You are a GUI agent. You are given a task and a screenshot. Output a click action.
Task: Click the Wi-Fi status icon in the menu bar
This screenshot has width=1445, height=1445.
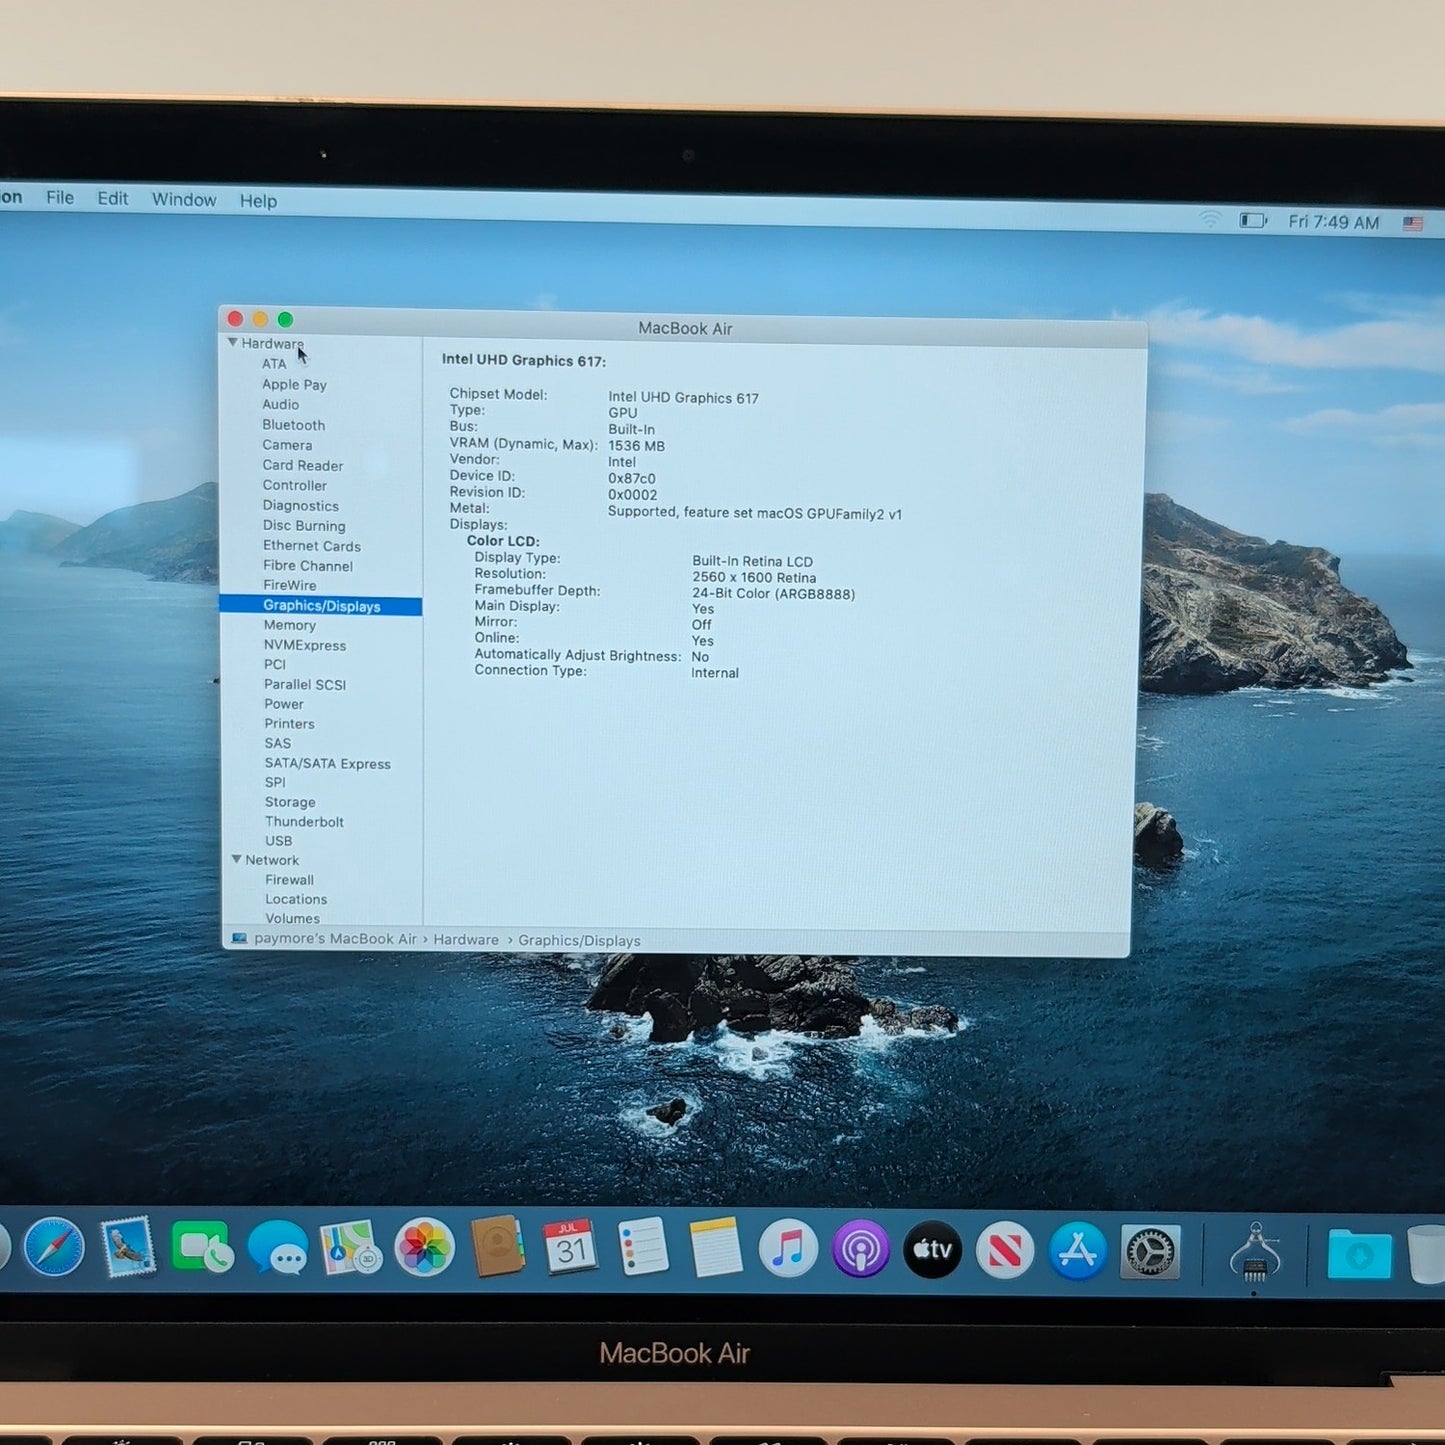(1210, 219)
